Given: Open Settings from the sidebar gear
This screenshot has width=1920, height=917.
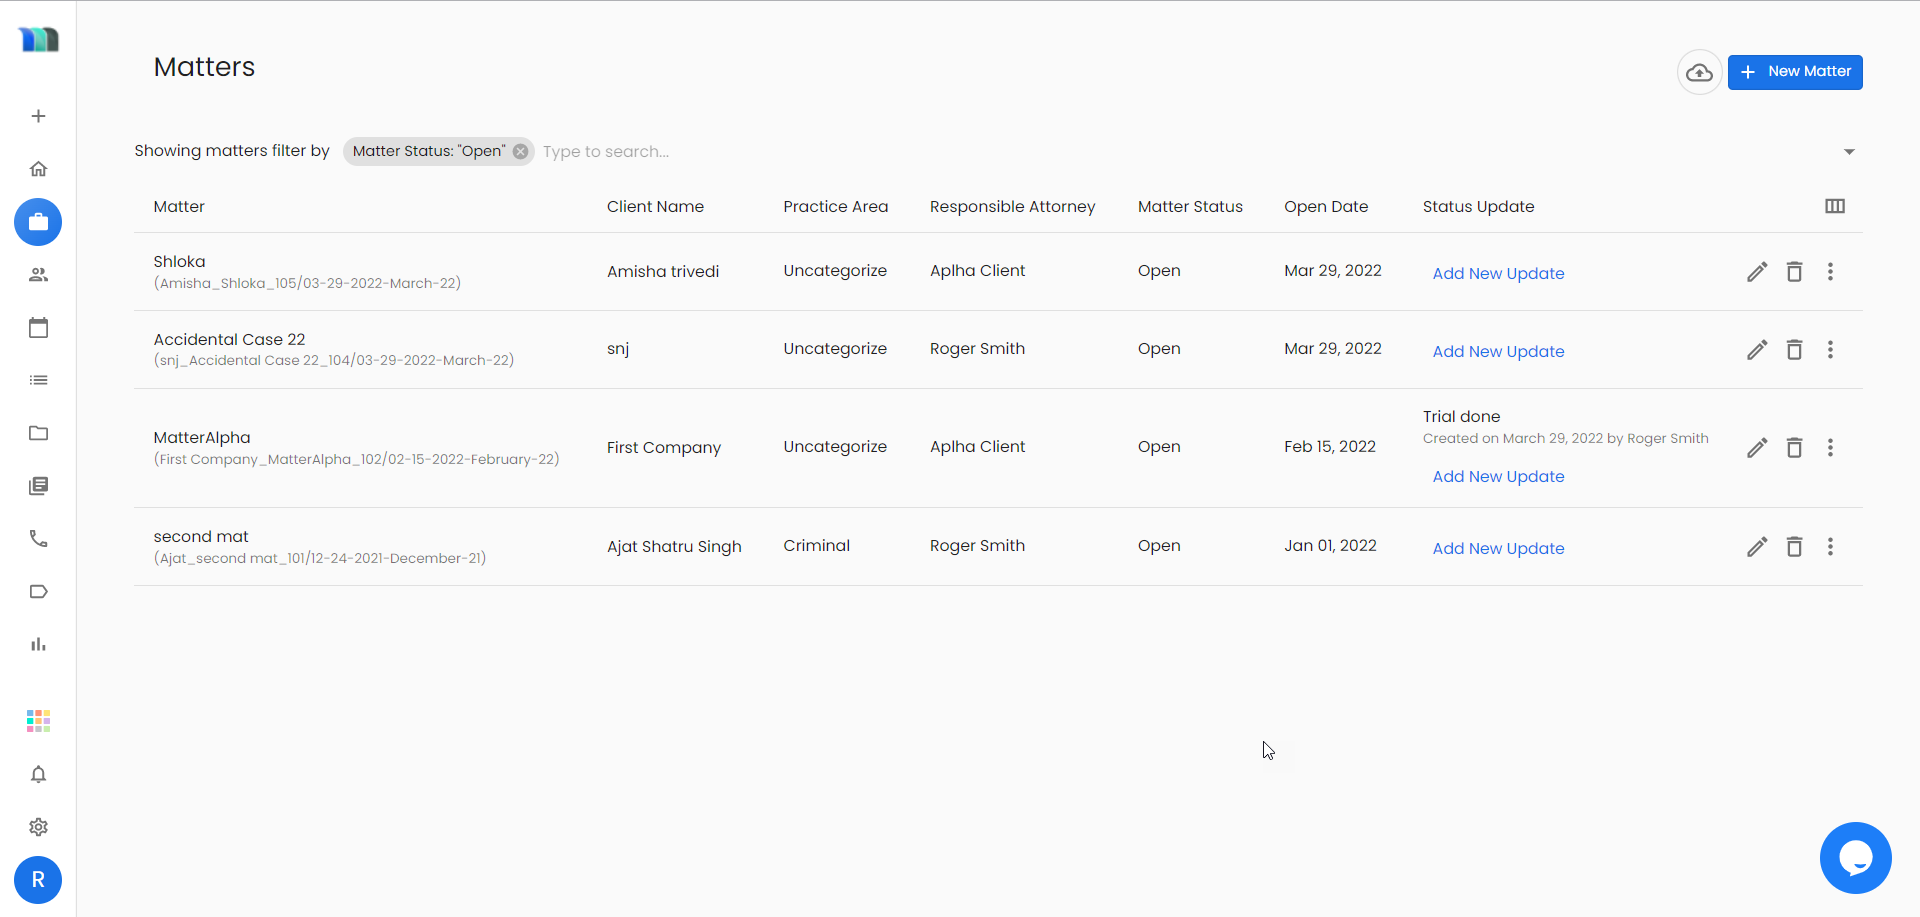Looking at the screenshot, I should click(x=38, y=827).
